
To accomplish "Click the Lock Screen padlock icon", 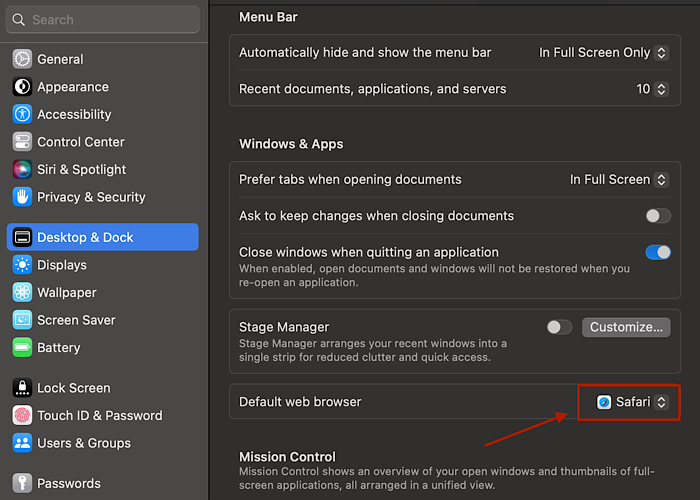I will [22, 388].
